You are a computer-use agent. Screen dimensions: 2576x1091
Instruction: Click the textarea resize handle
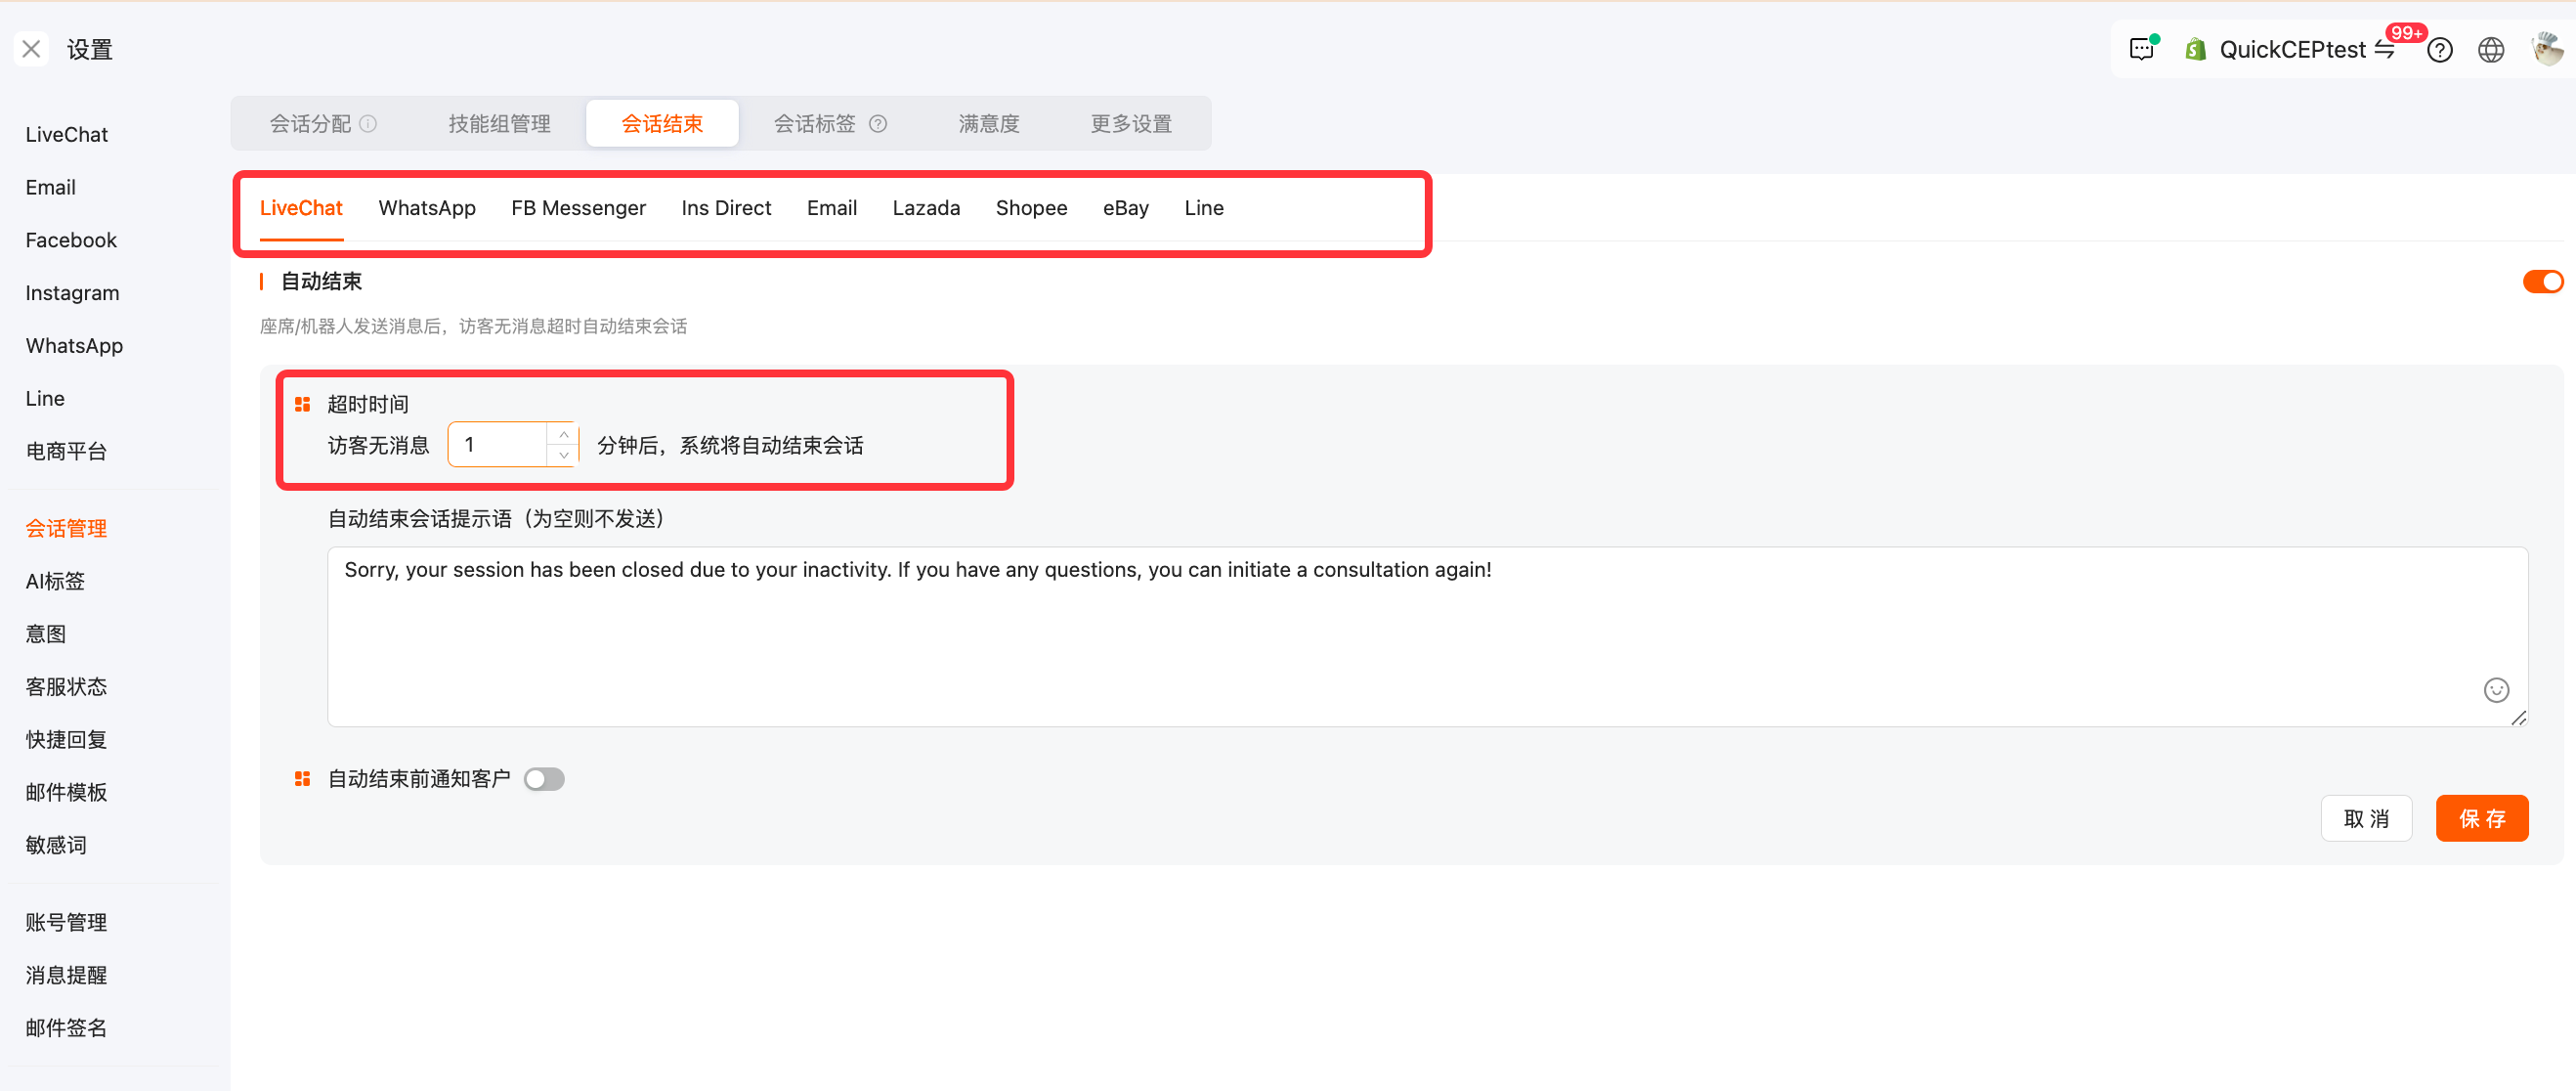coord(2518,717)
